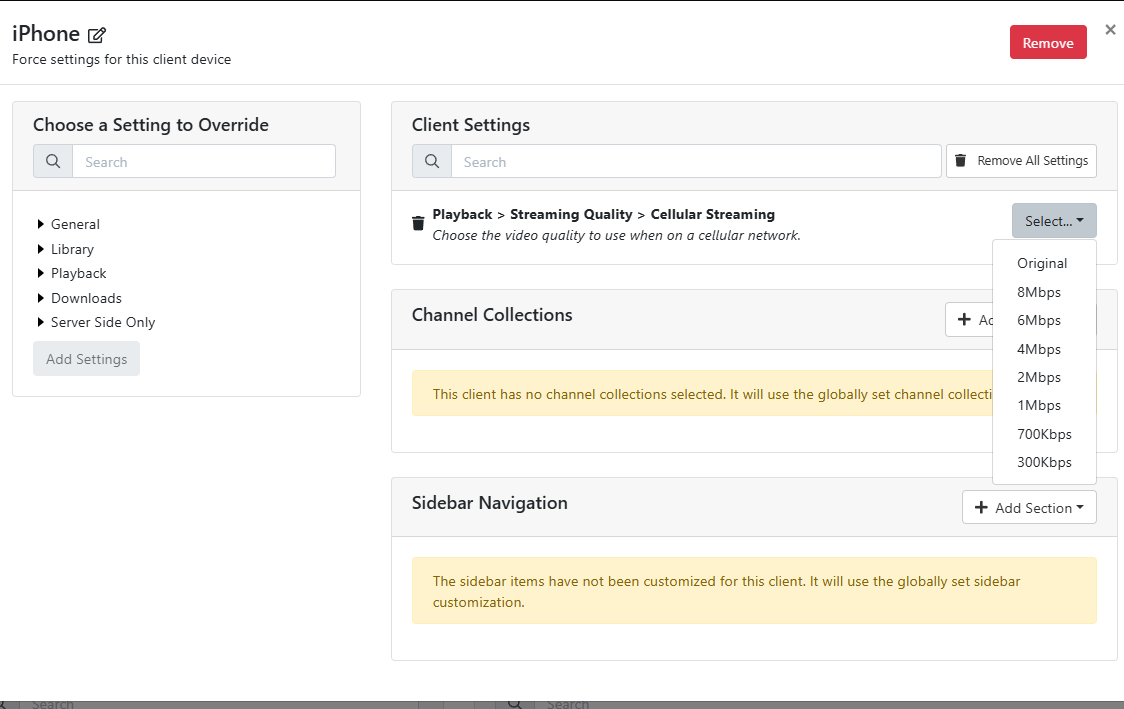Select 8Mbps streaming quality
This screenshot has width=1124, height=709.
tap(1039, 292)
